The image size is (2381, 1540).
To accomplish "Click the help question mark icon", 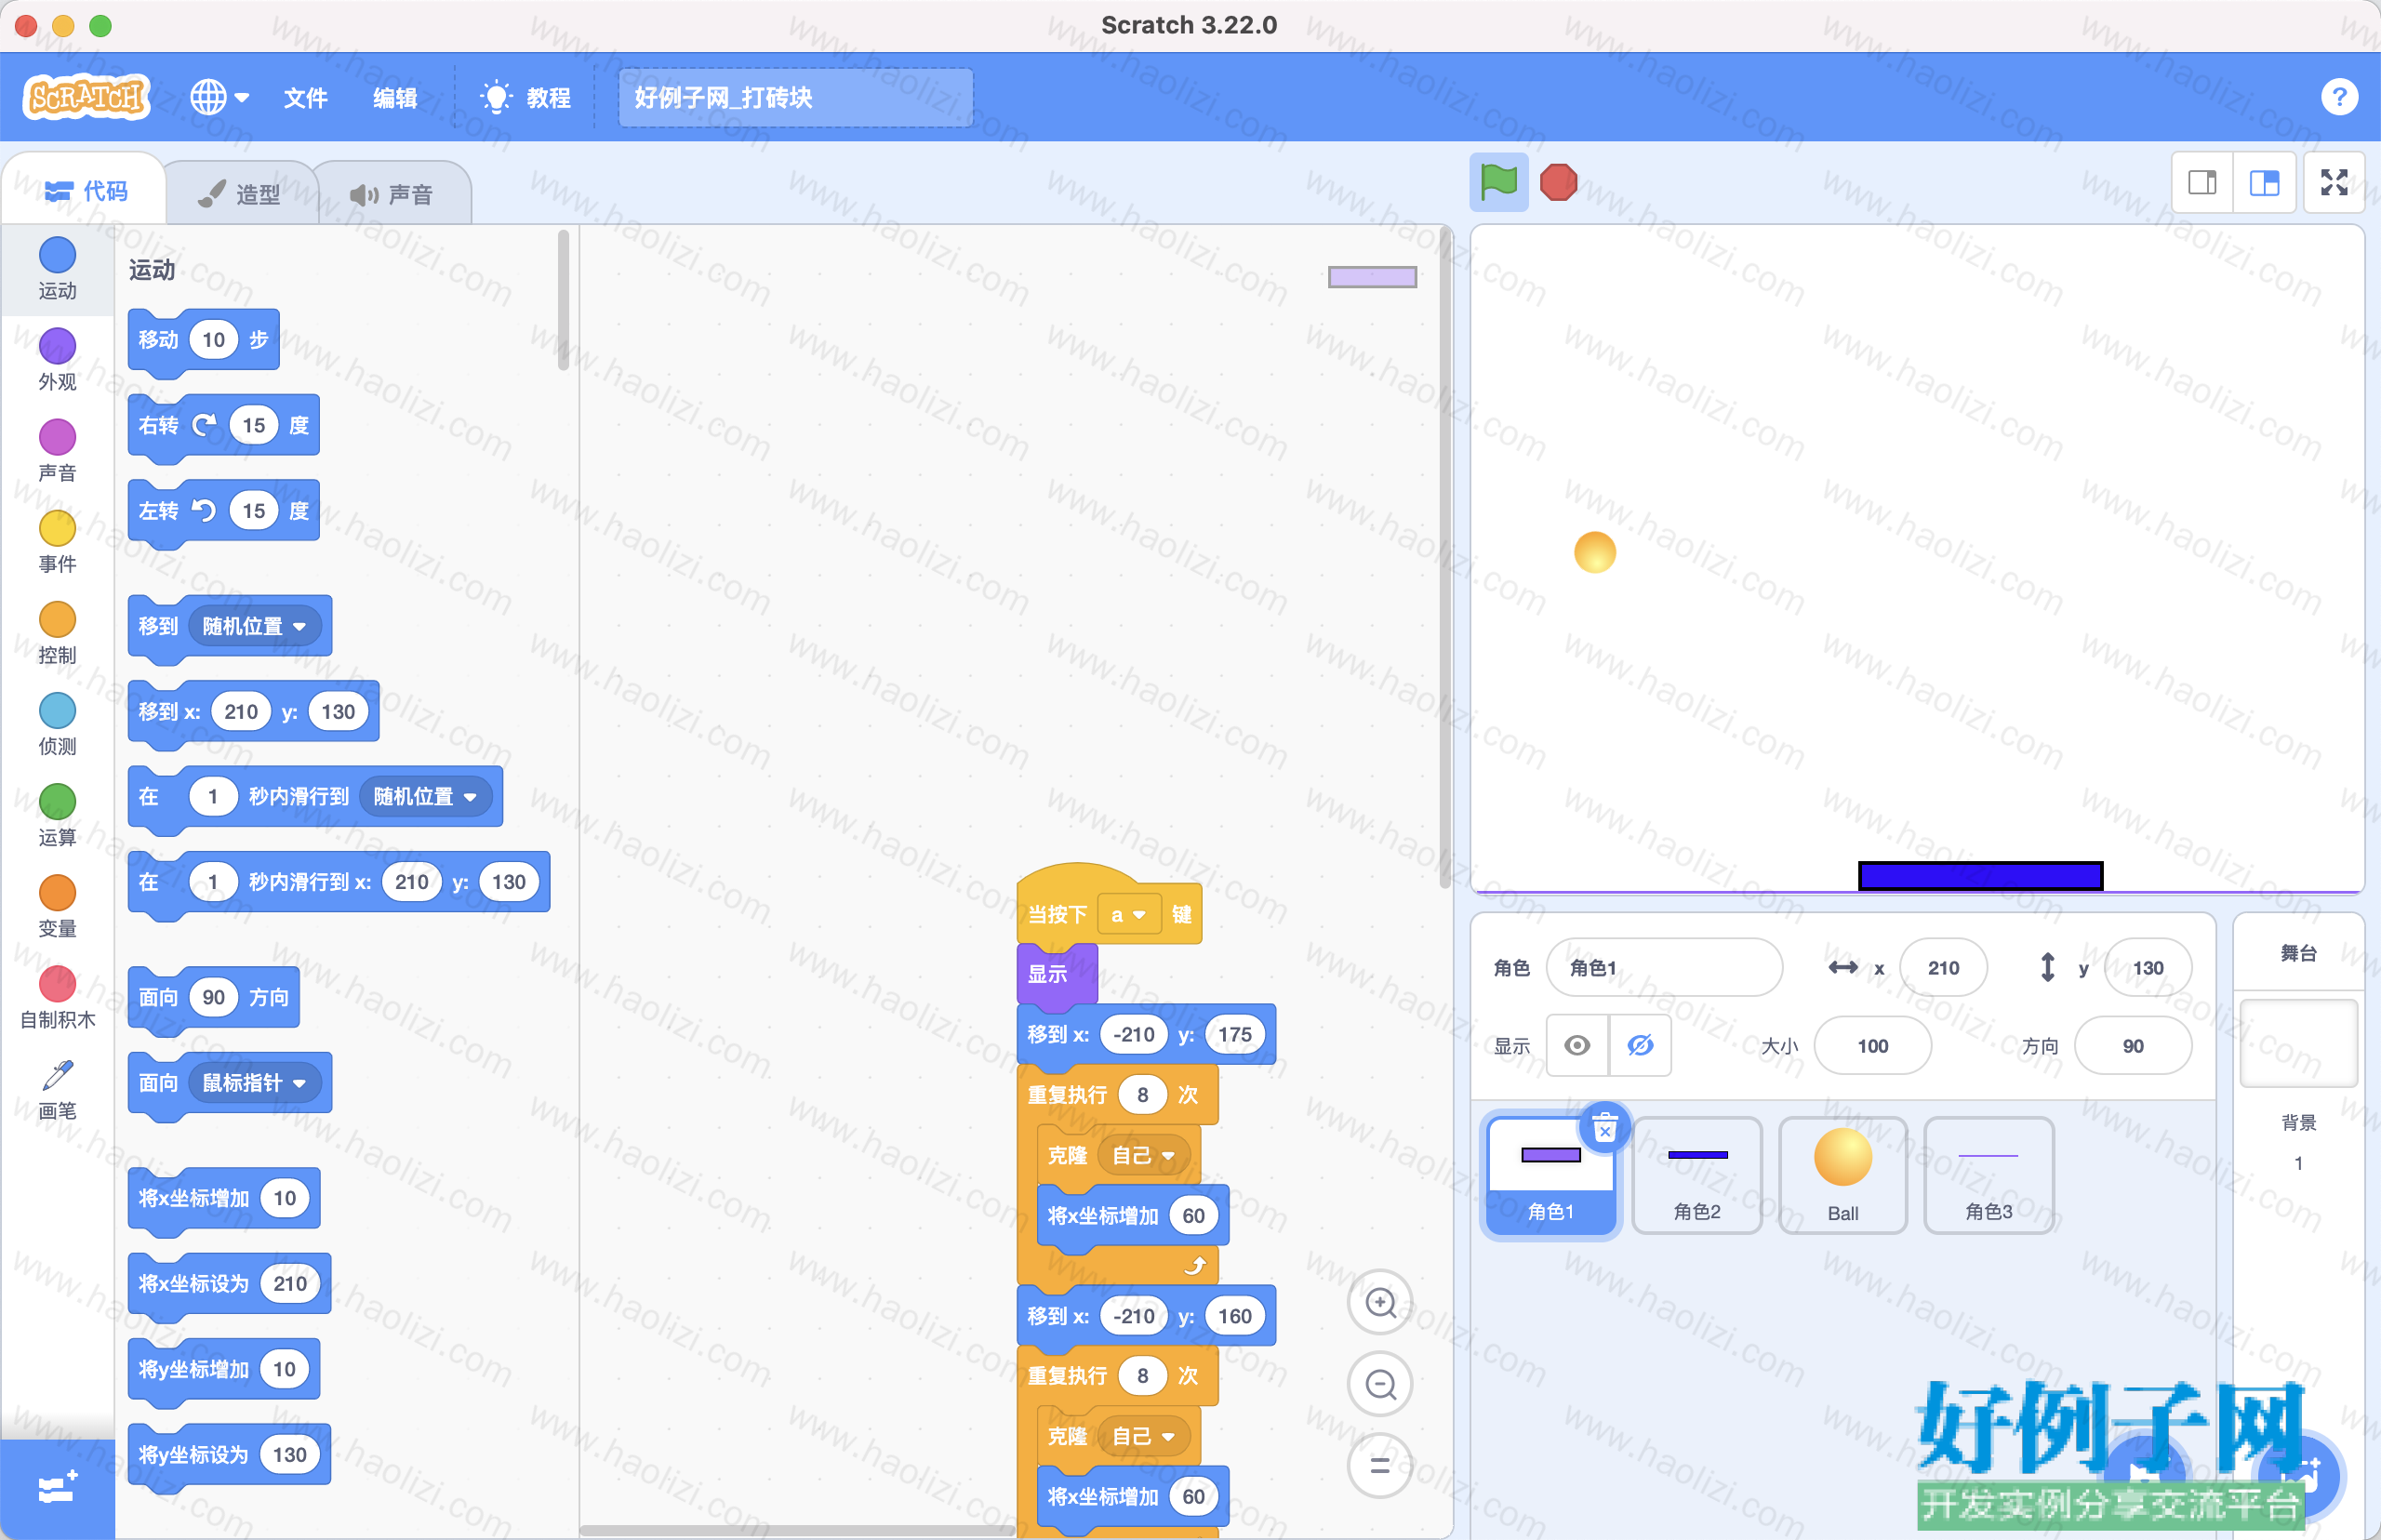I will [x=2338, y=97].
